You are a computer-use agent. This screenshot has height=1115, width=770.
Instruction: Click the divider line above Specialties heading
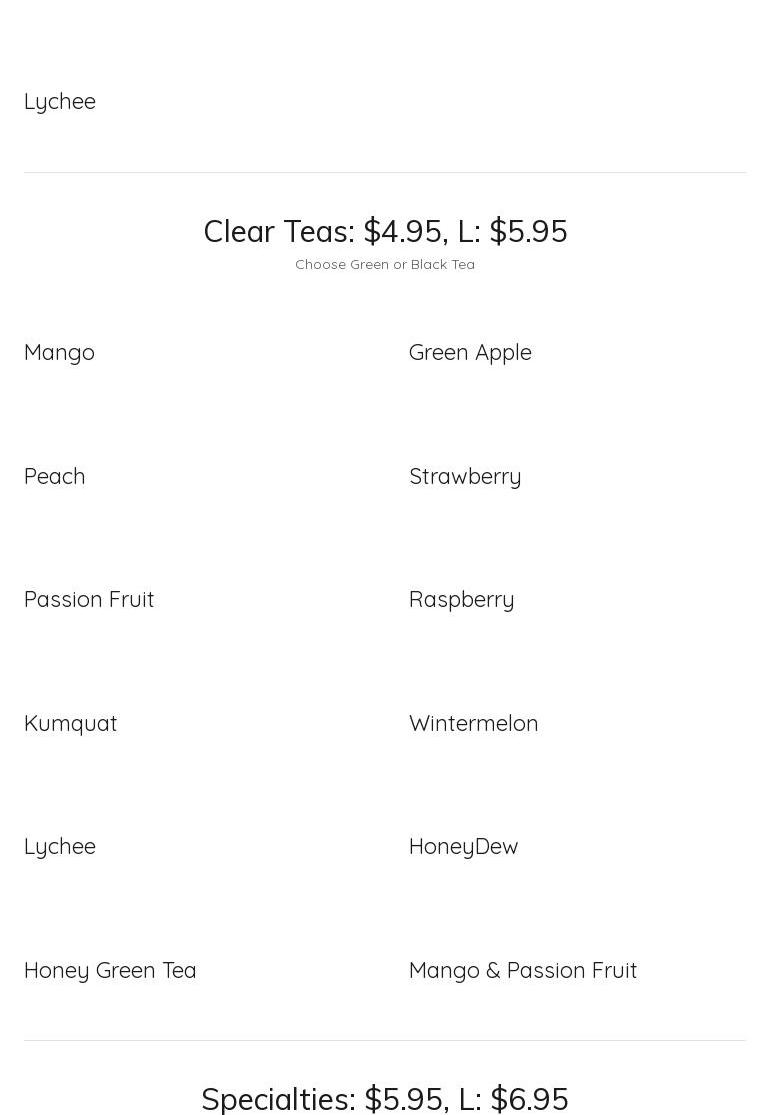point(385,1040)
